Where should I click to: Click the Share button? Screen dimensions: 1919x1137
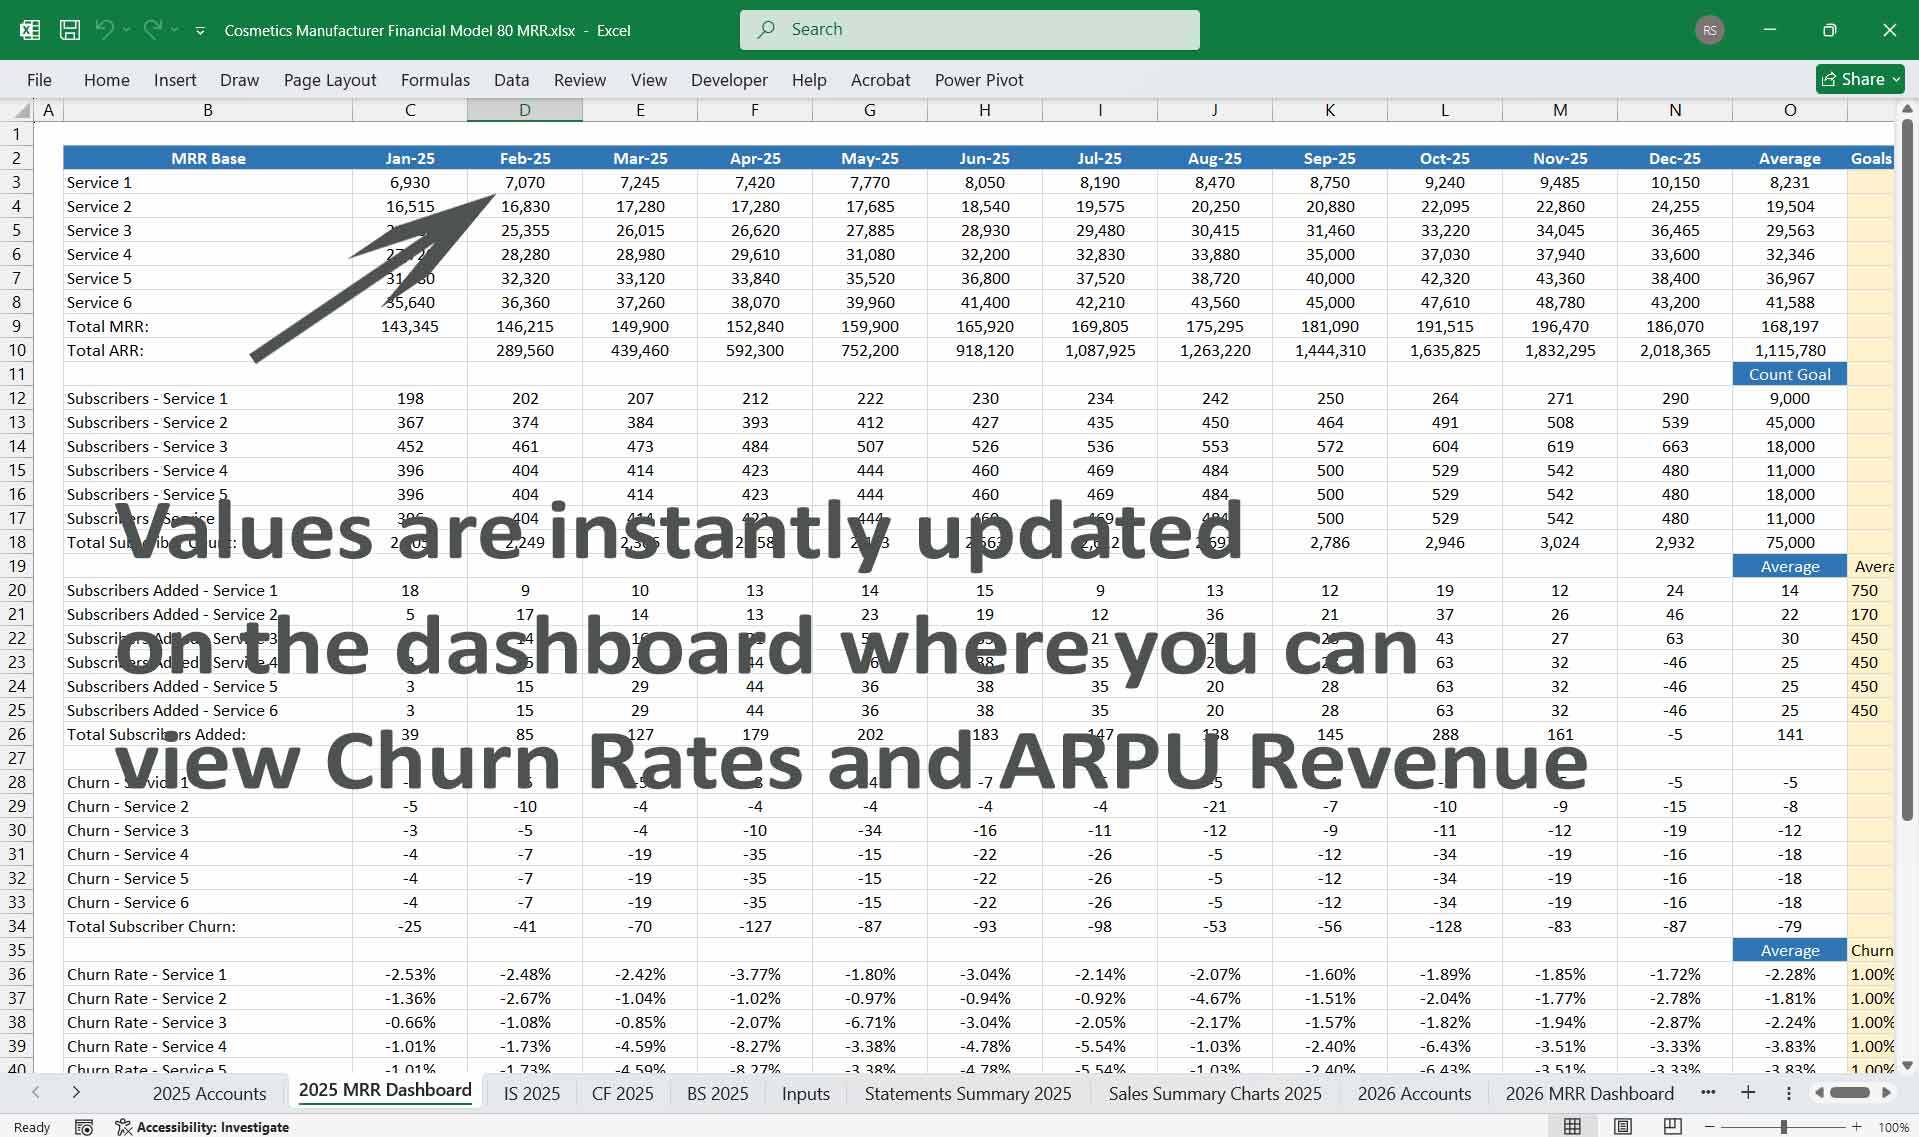tap(1857, 79)
